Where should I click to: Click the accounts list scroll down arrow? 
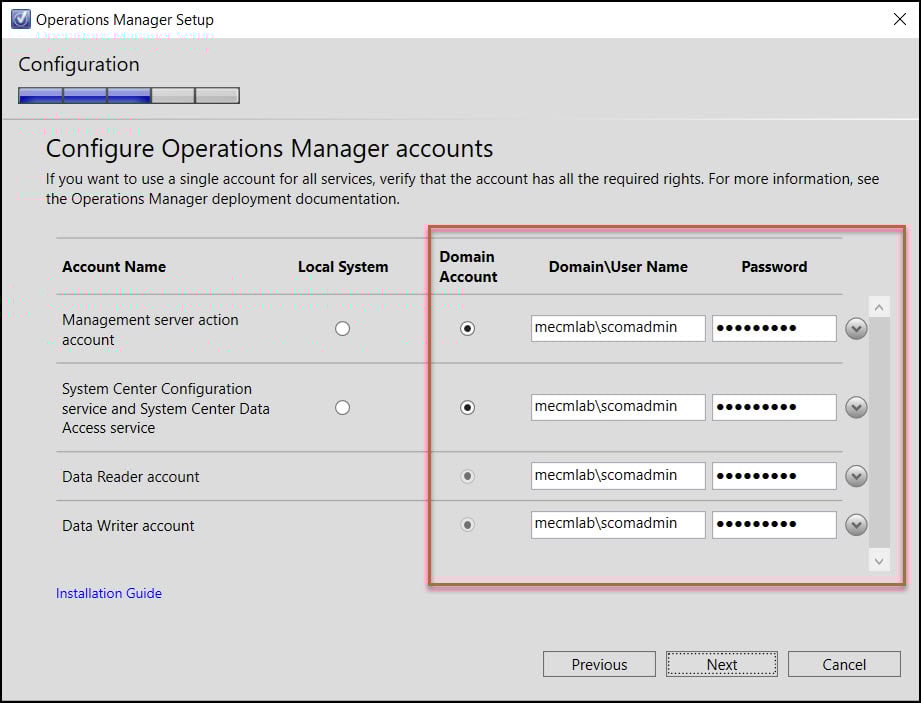coord(879,561)
